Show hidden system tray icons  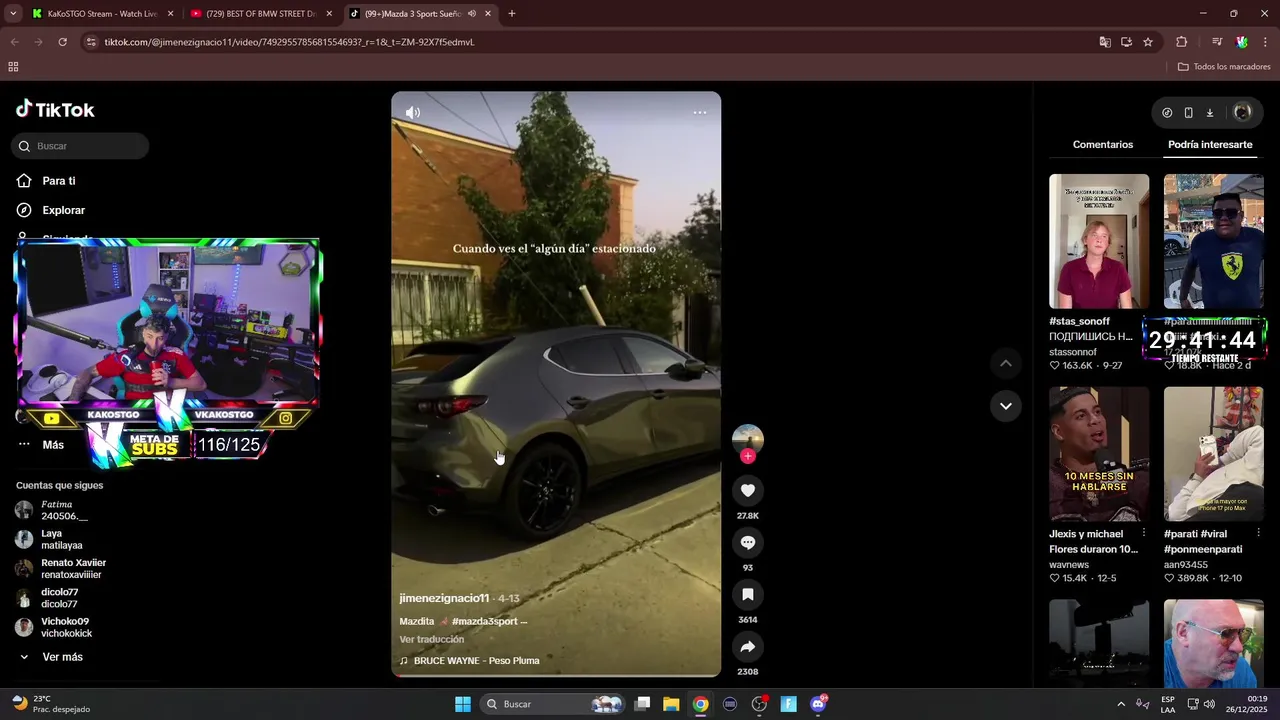tap(1121, 704)
